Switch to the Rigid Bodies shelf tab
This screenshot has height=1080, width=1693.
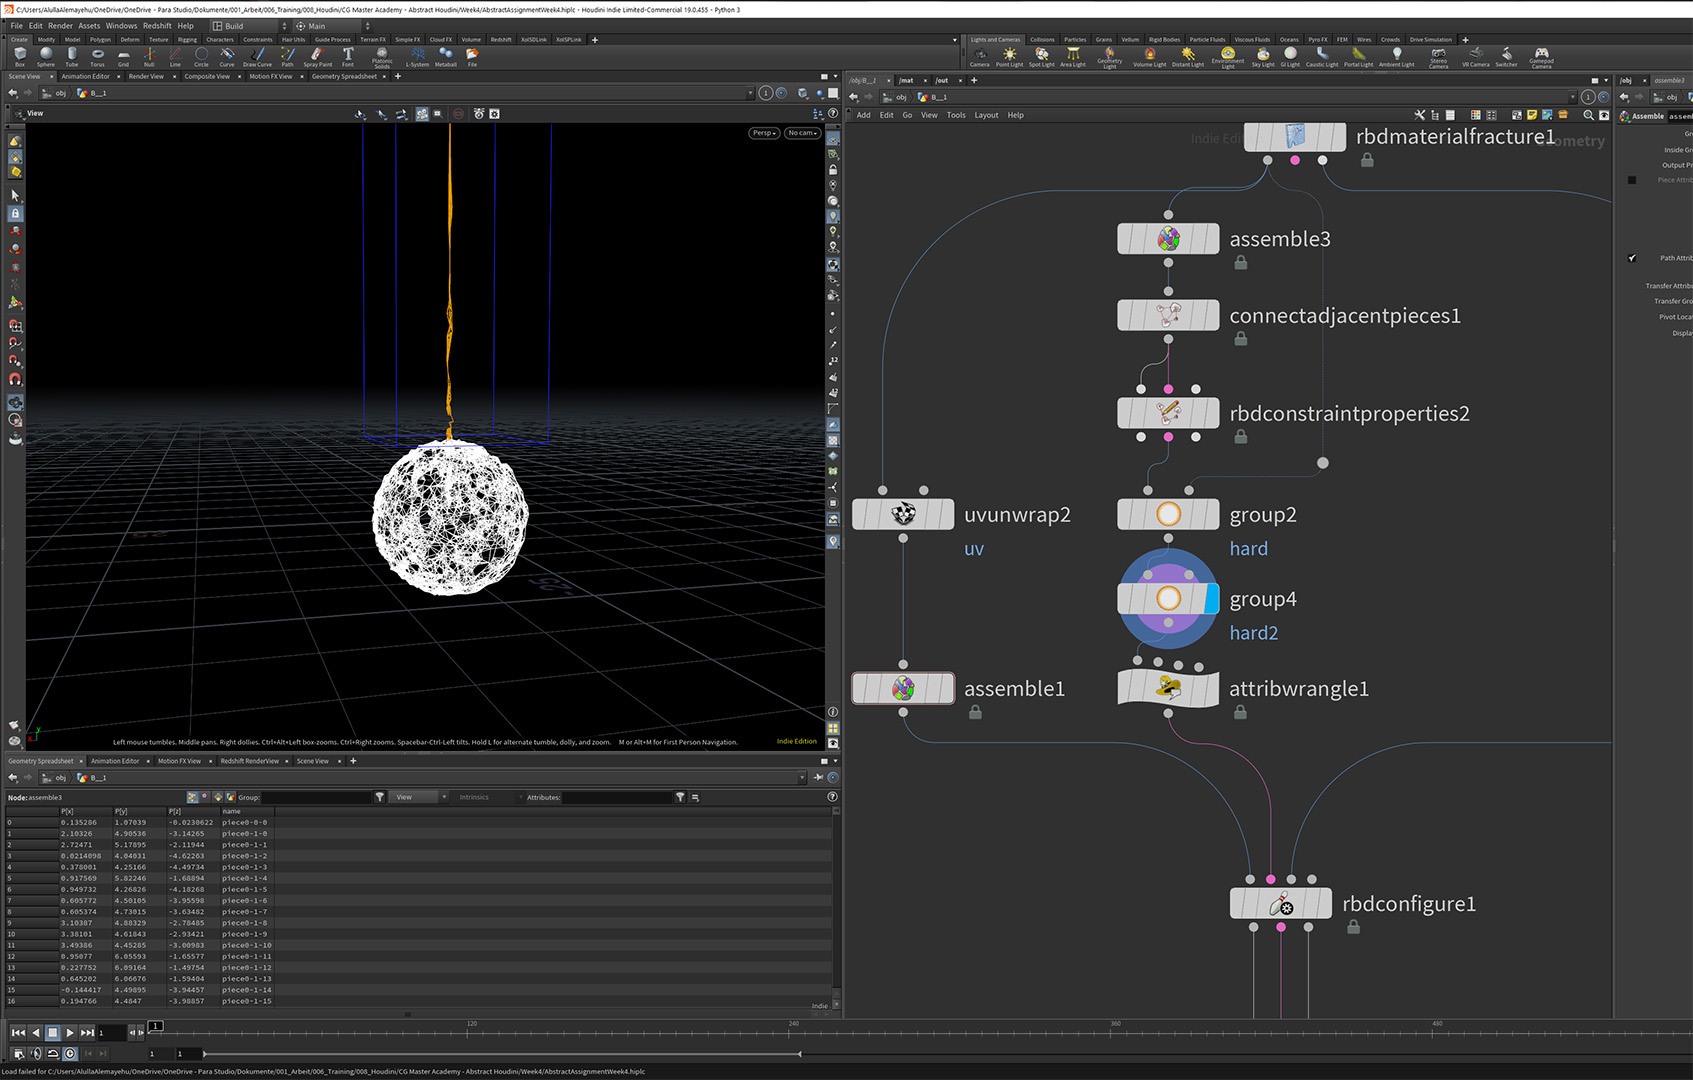(x=1164, y=40)
